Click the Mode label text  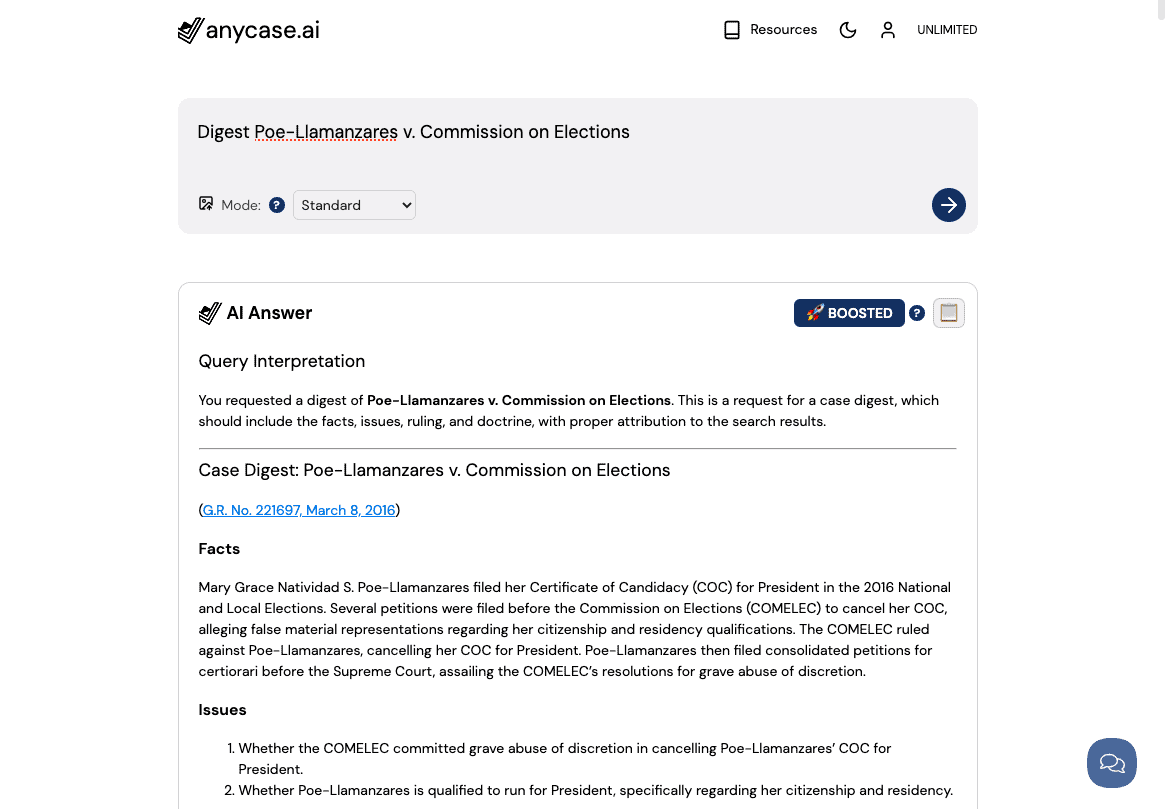click(240, 205)
